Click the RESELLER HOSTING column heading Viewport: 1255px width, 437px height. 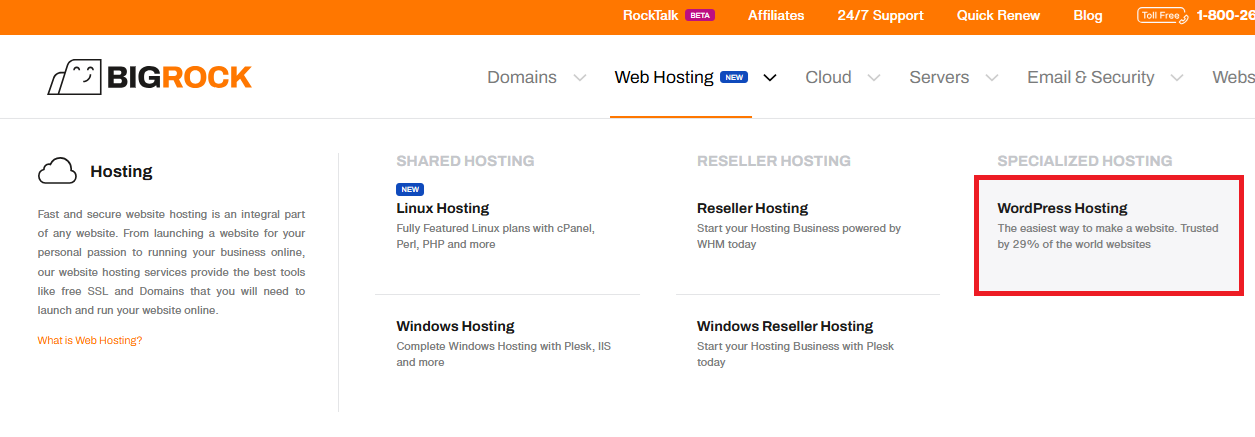click(x=774, y=160)
